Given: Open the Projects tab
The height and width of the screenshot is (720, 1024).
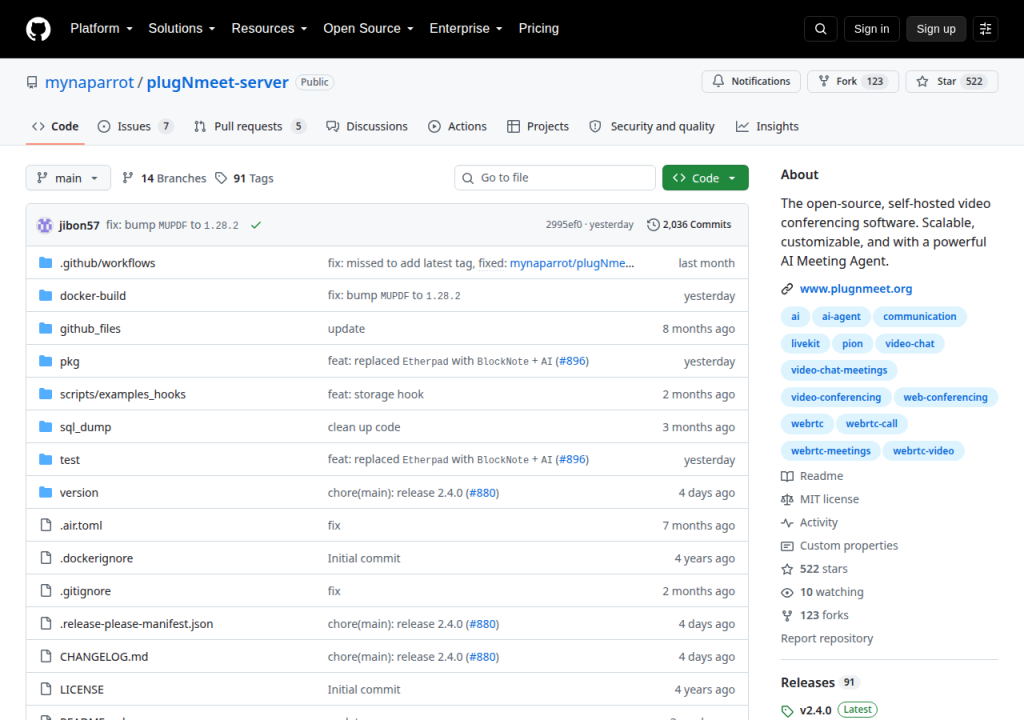Looking at the screenshot, I should point(538,127).
